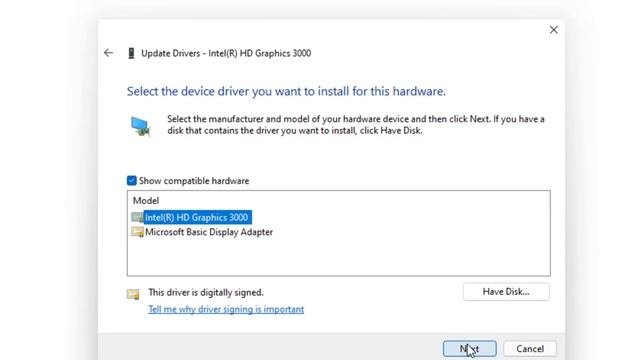This screenshot has width=640, height=360.
Task: Click the Model column header
Action: pos(146,200)
